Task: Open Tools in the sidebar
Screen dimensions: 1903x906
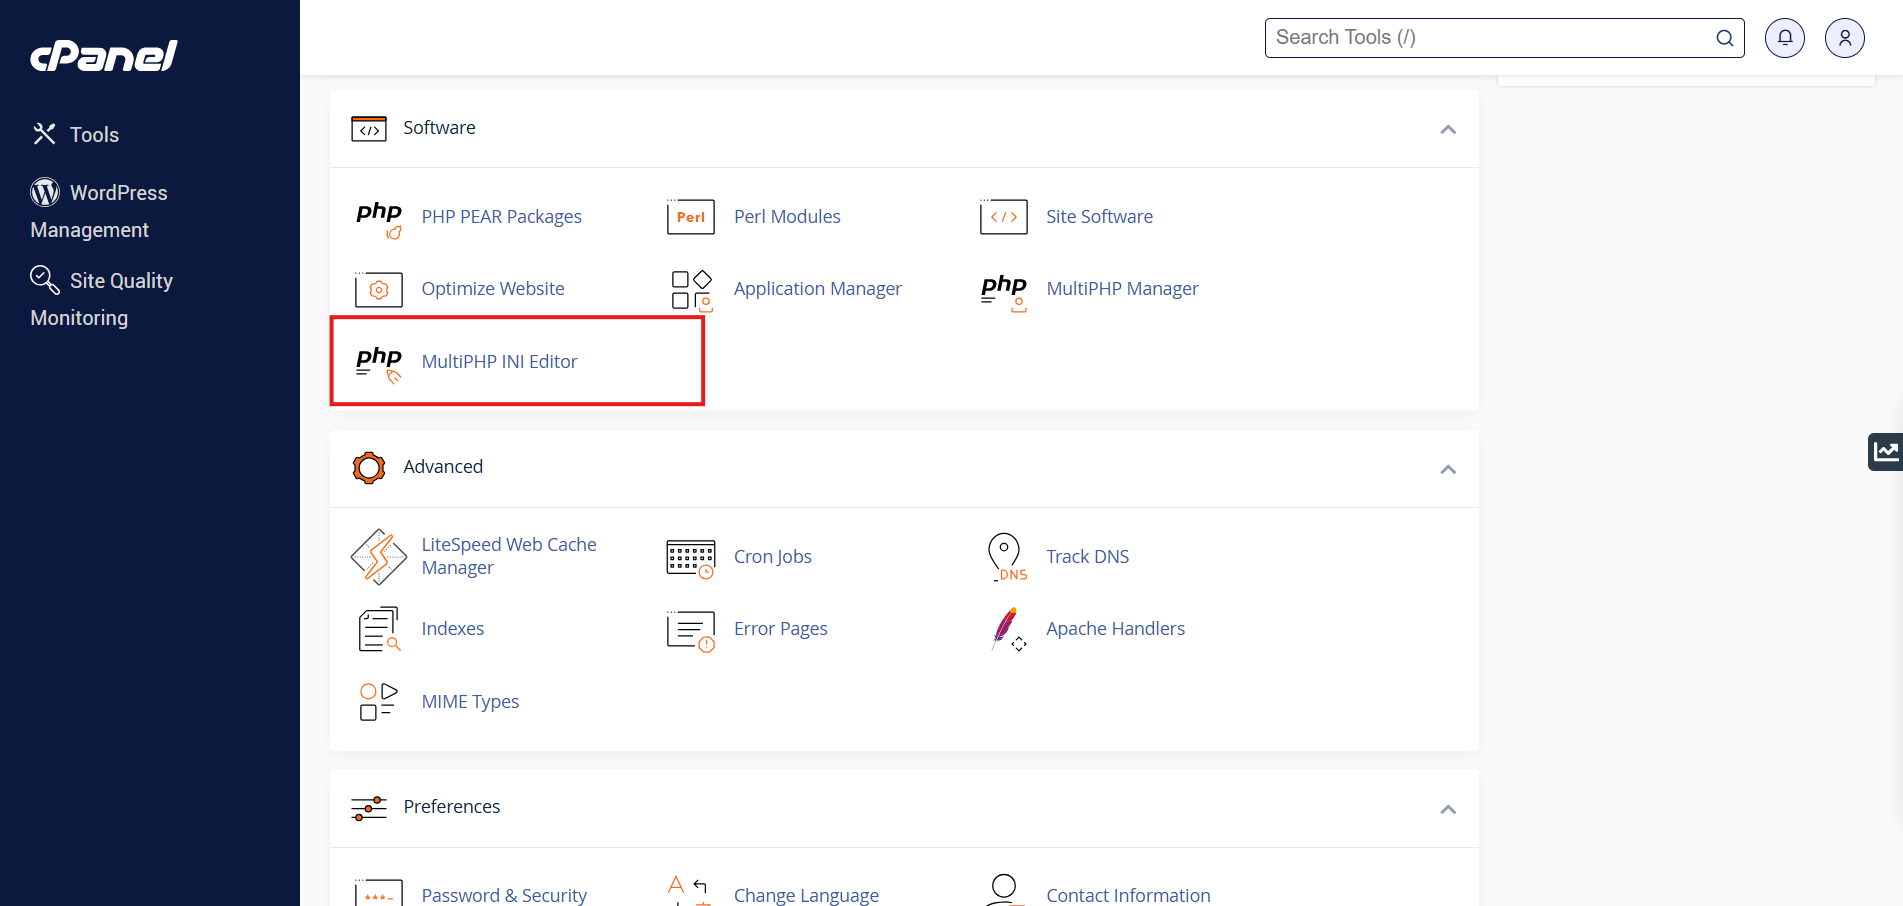Action: tap(94, 135)
